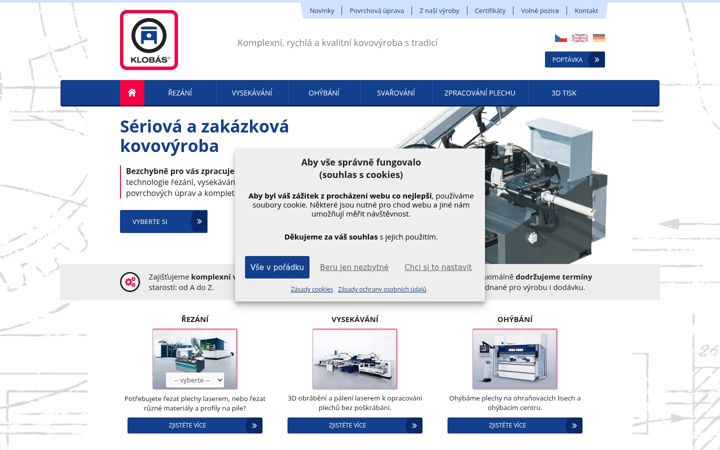Click the Ohýbání machine thumbnail
This screenshot has width=720, height=450.
coord(515,359)
